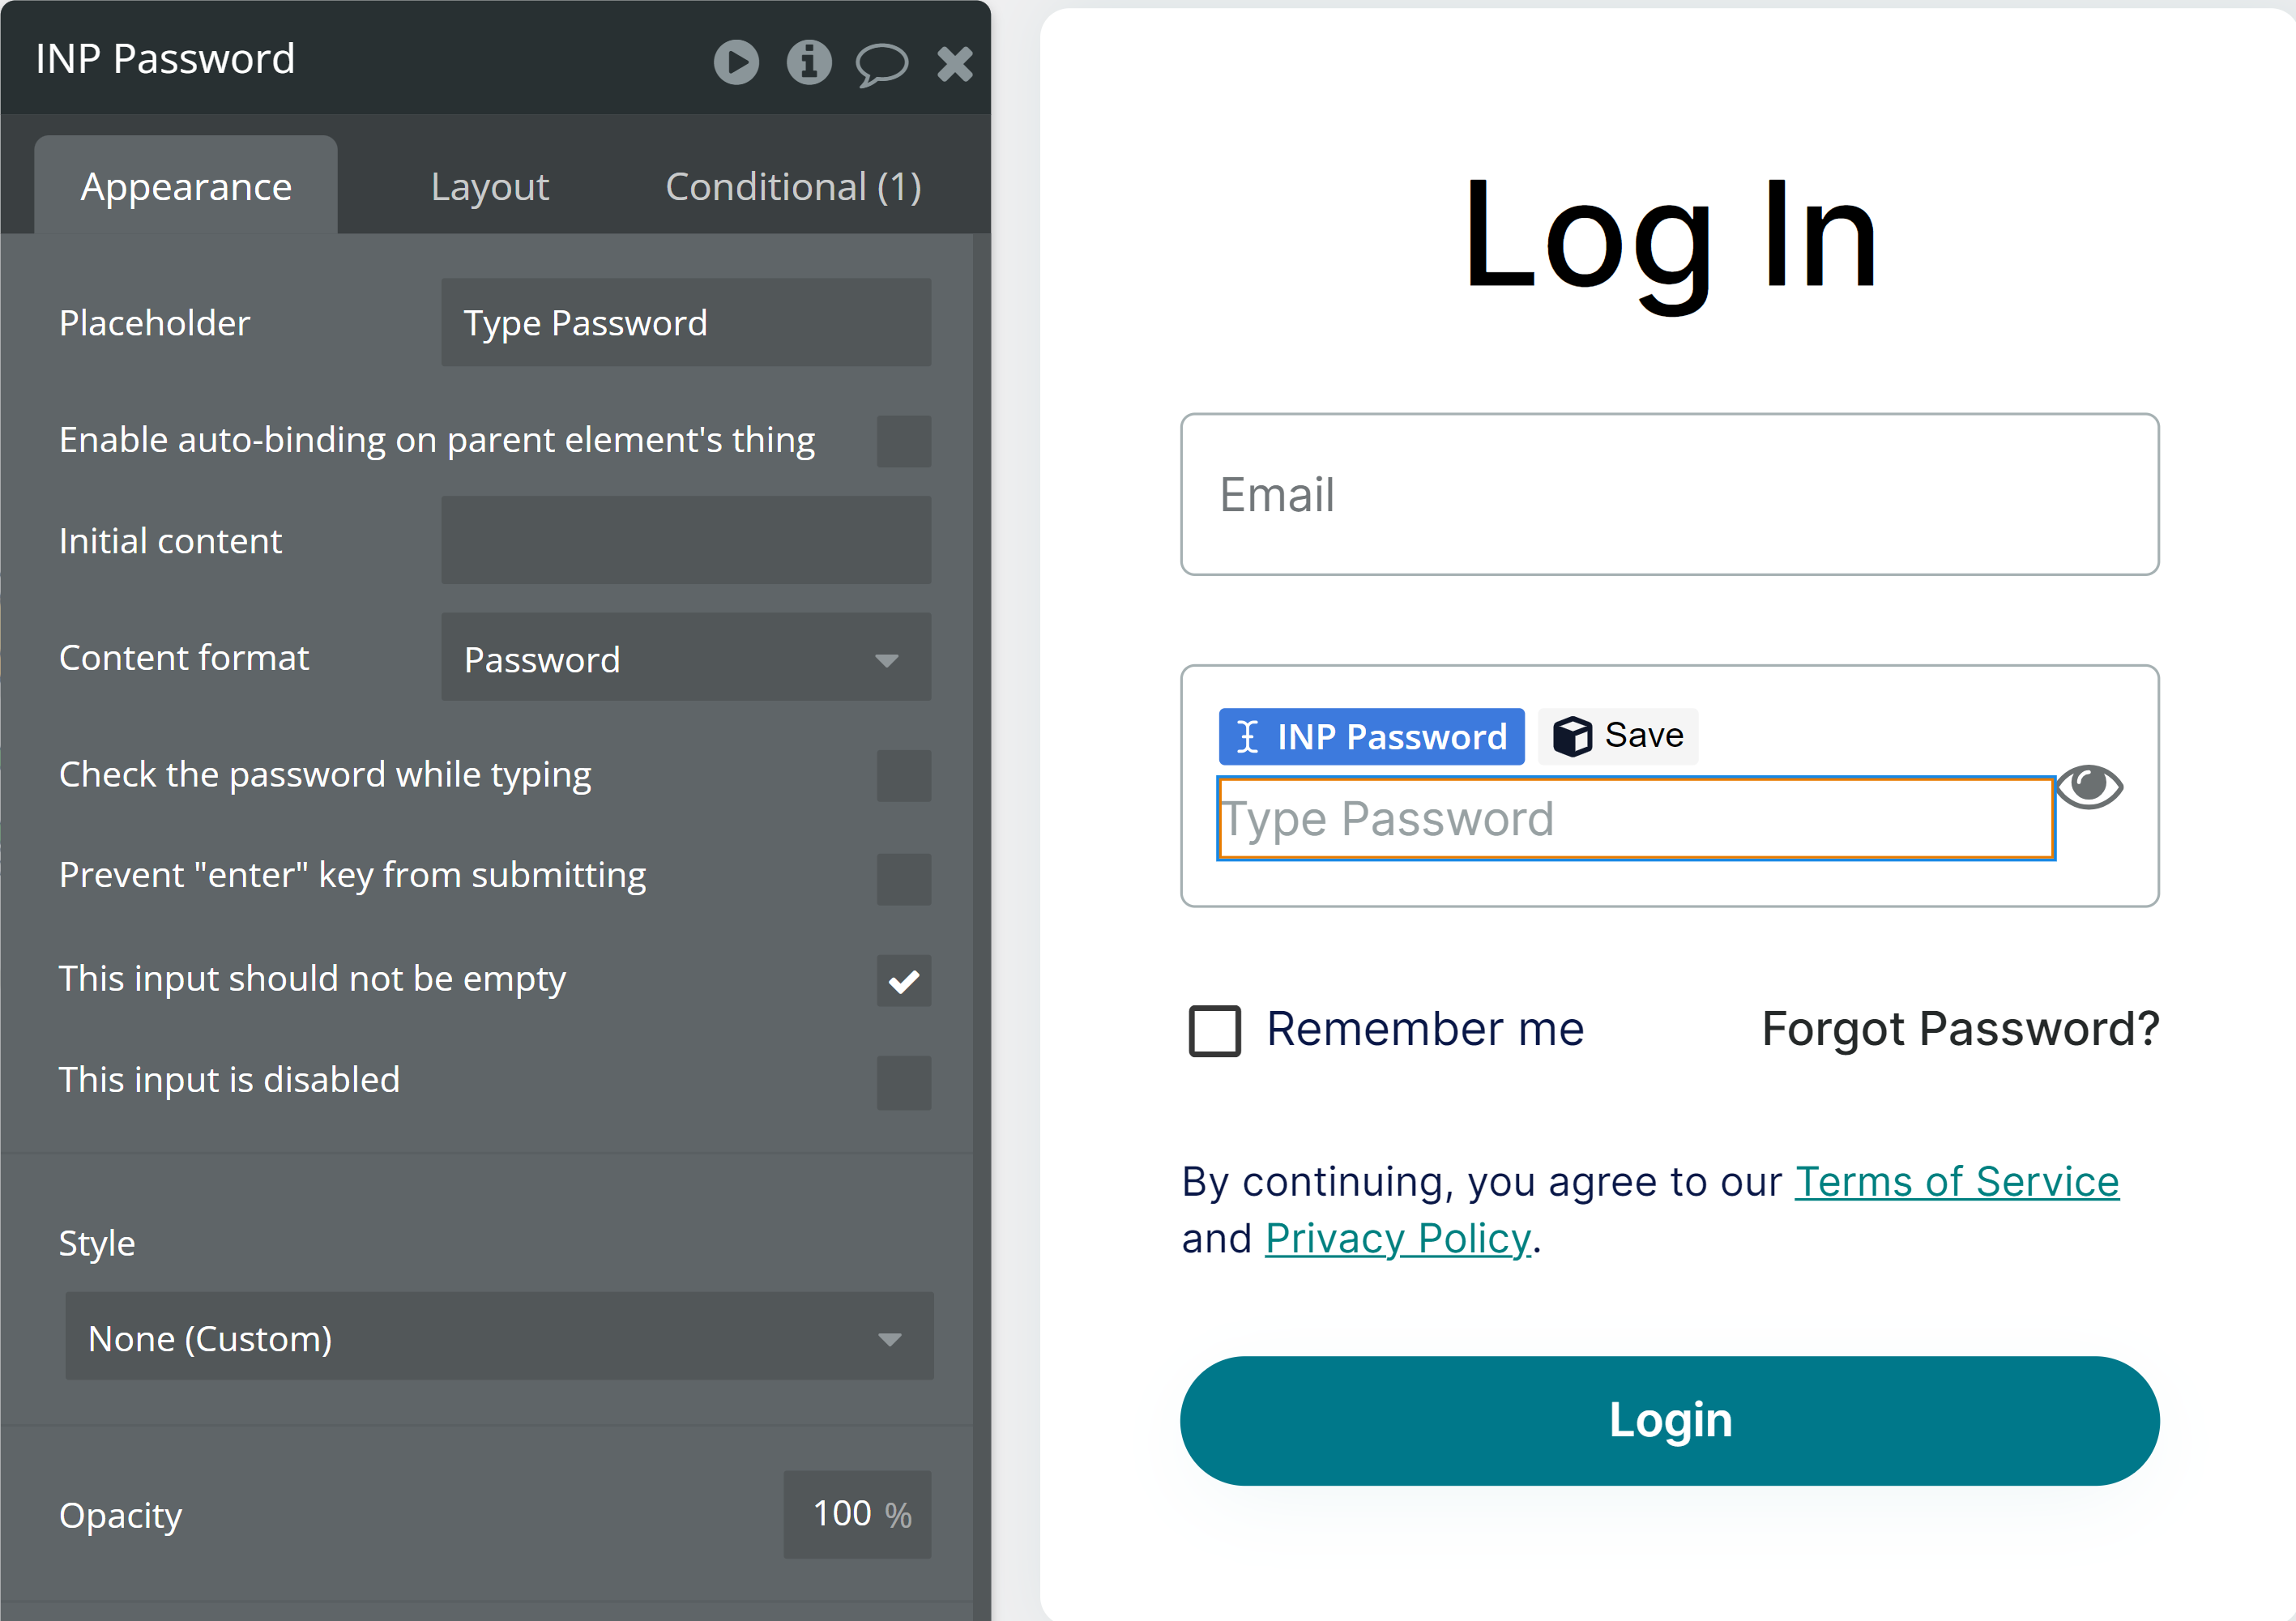Viewport: 2296px width, 1621px height.
Task: Click the eye icon beside password field
Action: [x=2089, y=786]
